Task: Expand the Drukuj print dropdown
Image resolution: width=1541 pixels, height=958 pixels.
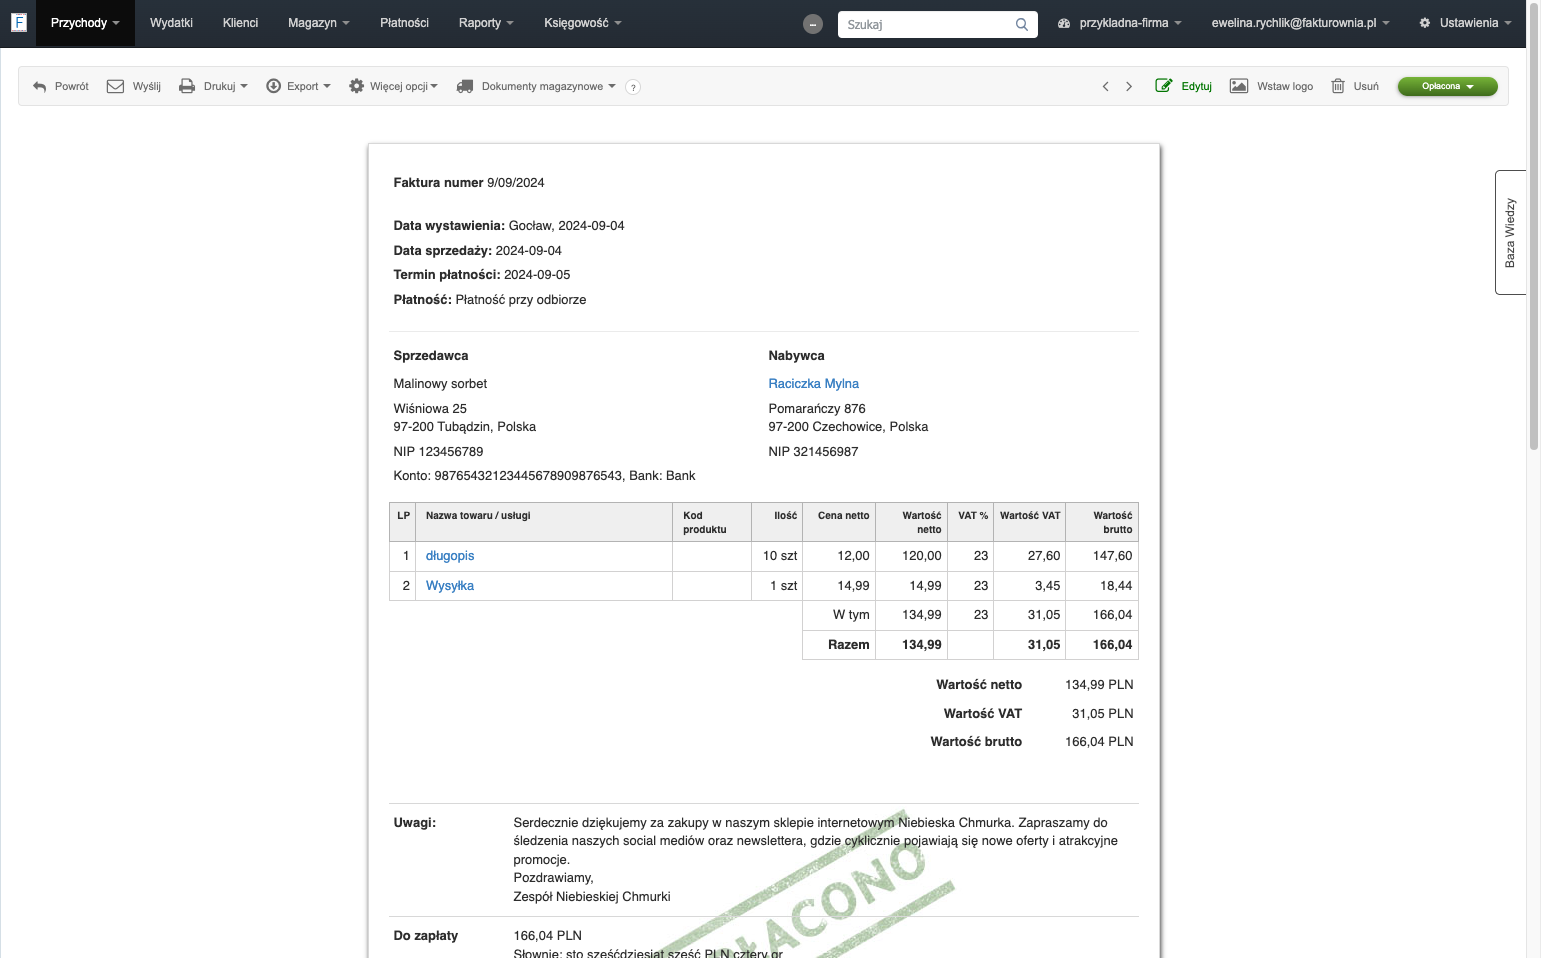Action: [x=213, y=86]
